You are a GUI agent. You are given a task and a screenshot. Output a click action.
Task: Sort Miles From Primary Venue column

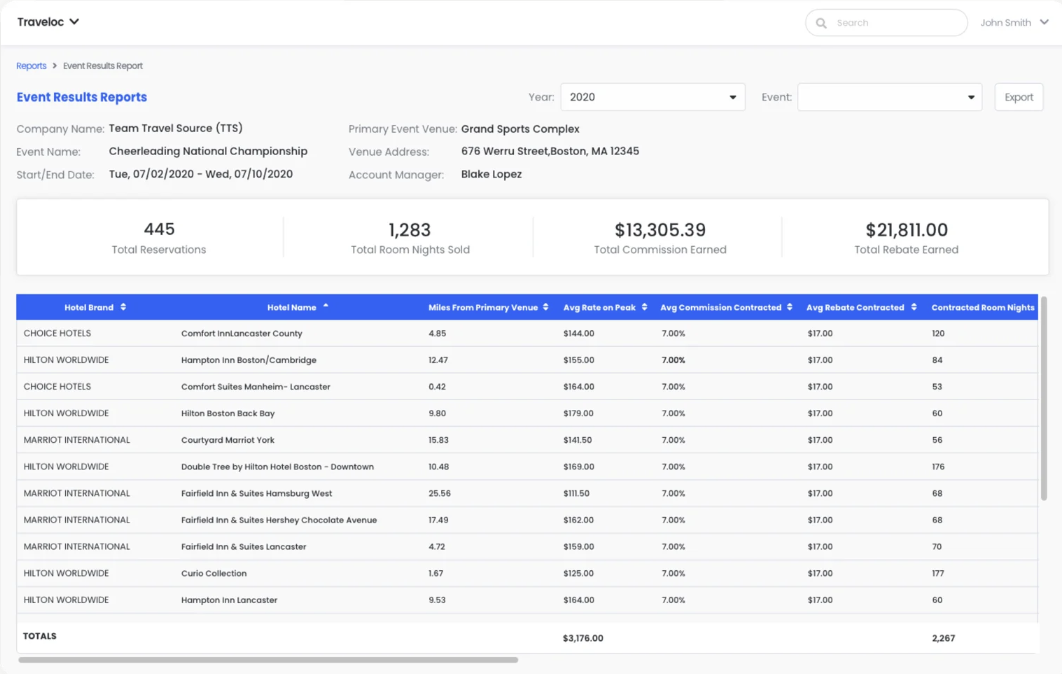(x=546, y=308)
